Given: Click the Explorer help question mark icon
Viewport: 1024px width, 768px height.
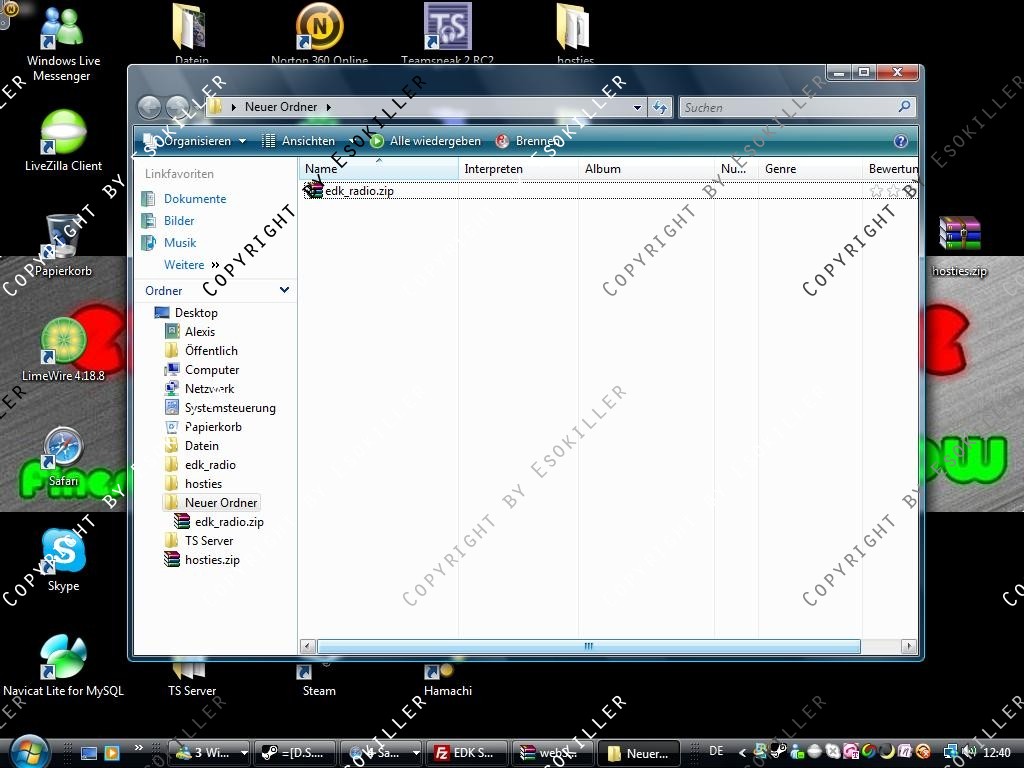Looking at the screenshot, I should point(900,142).
